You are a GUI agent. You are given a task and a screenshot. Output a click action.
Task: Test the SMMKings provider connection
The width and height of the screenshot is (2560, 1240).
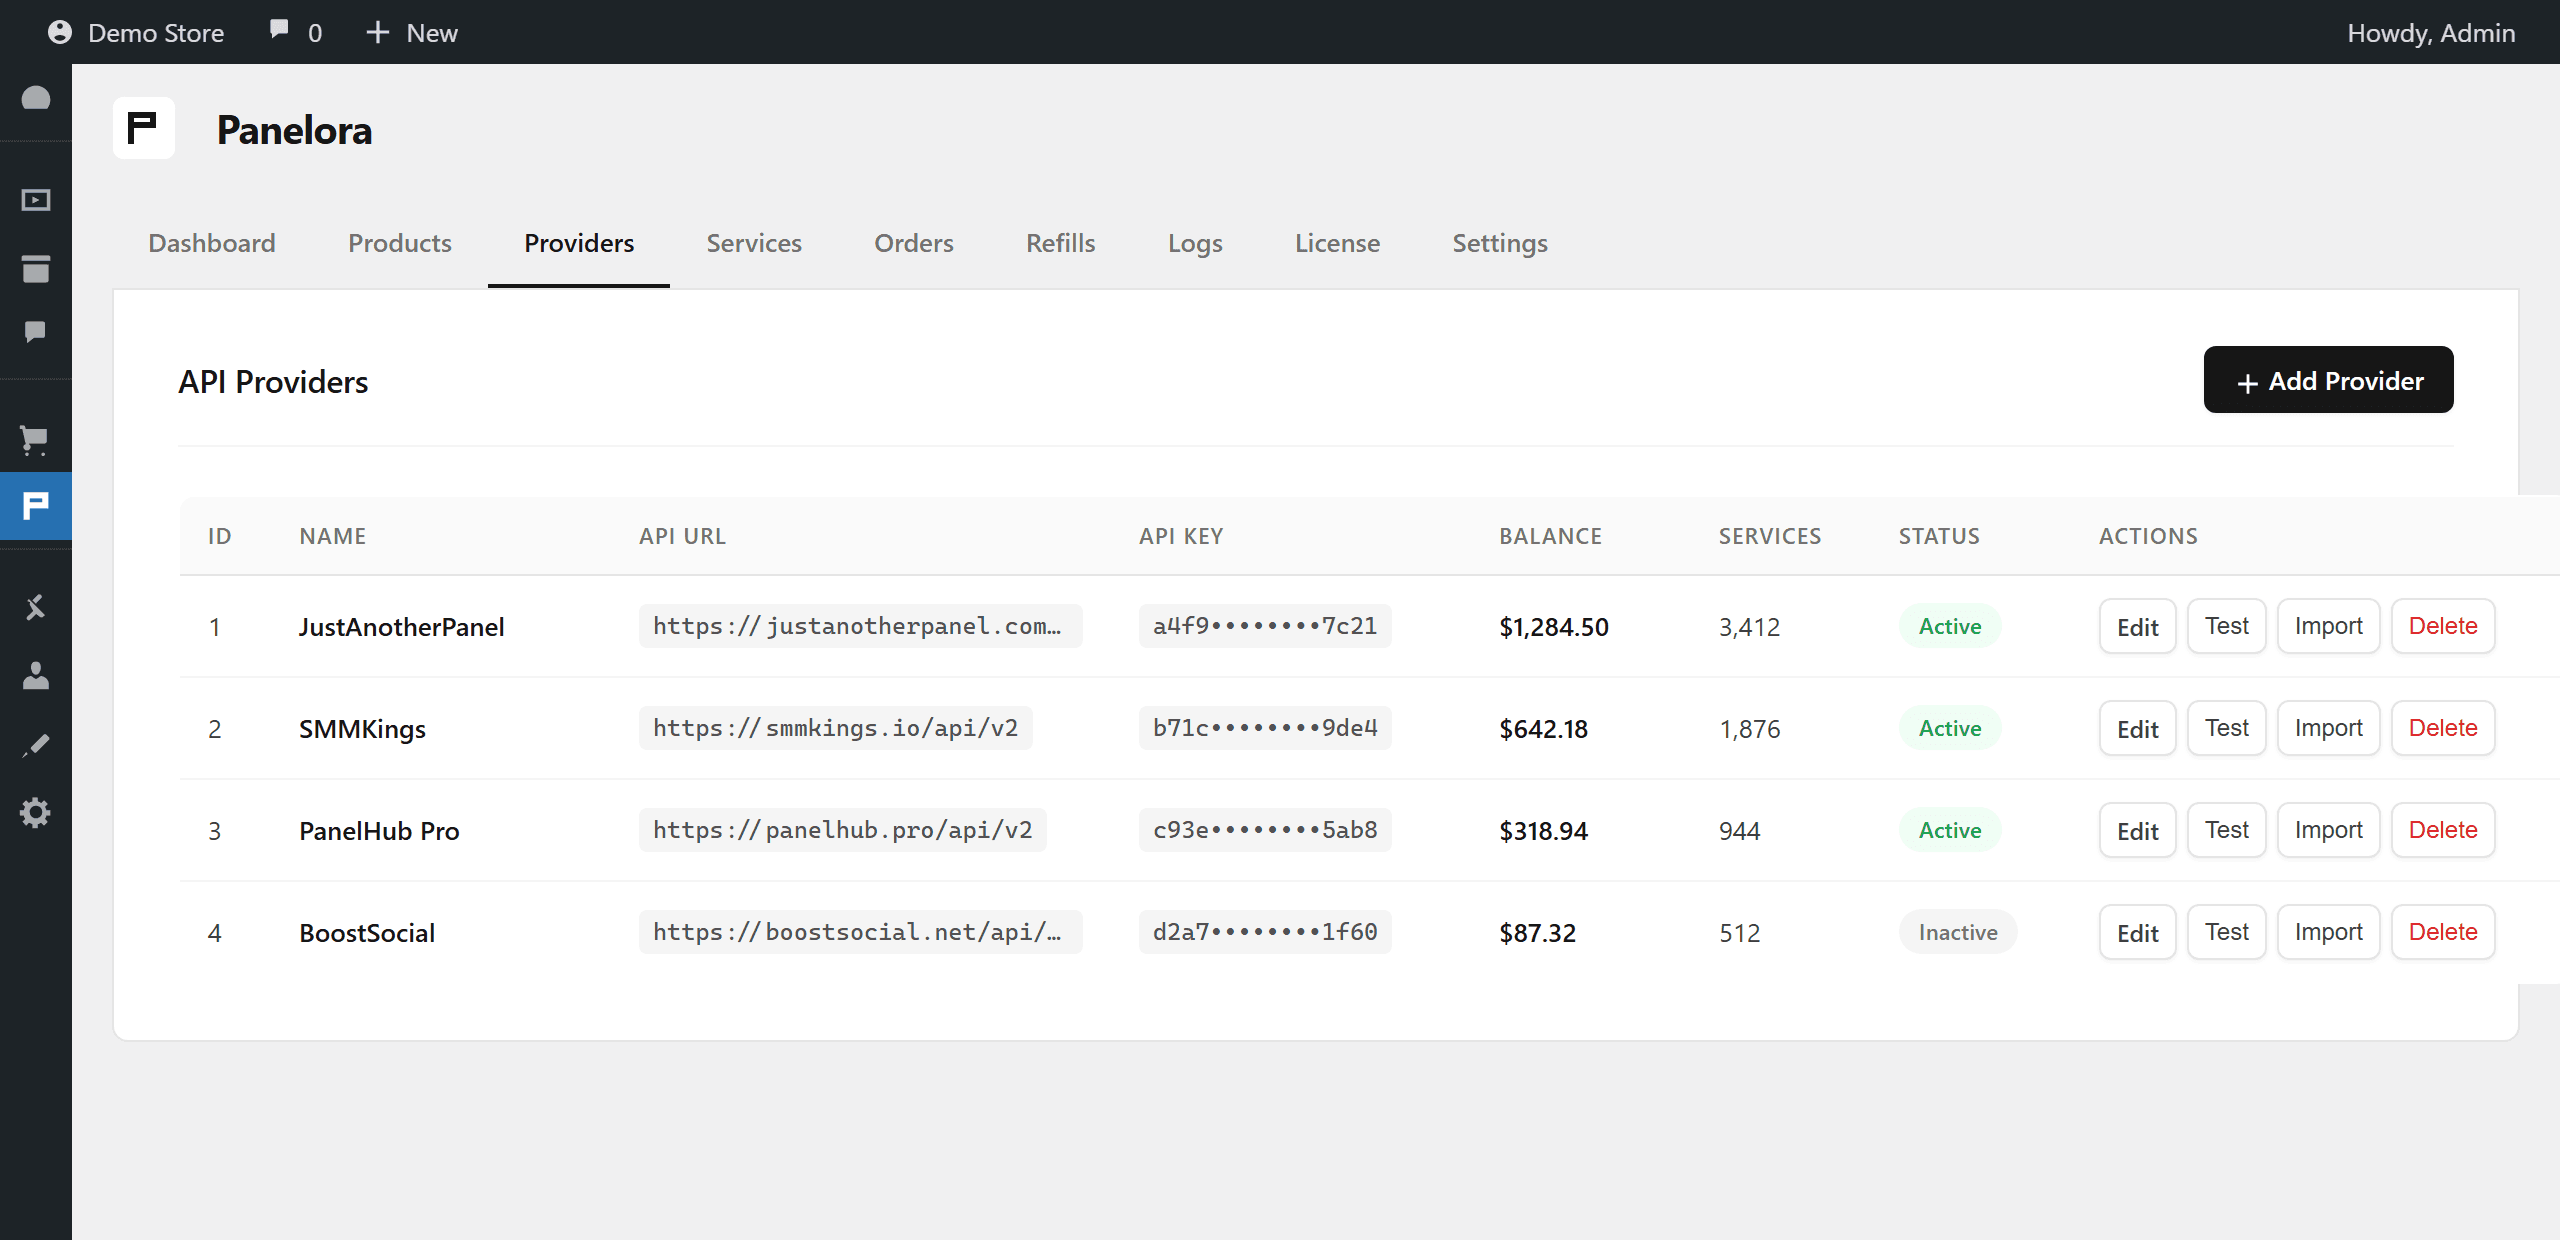coord(2227,729)
